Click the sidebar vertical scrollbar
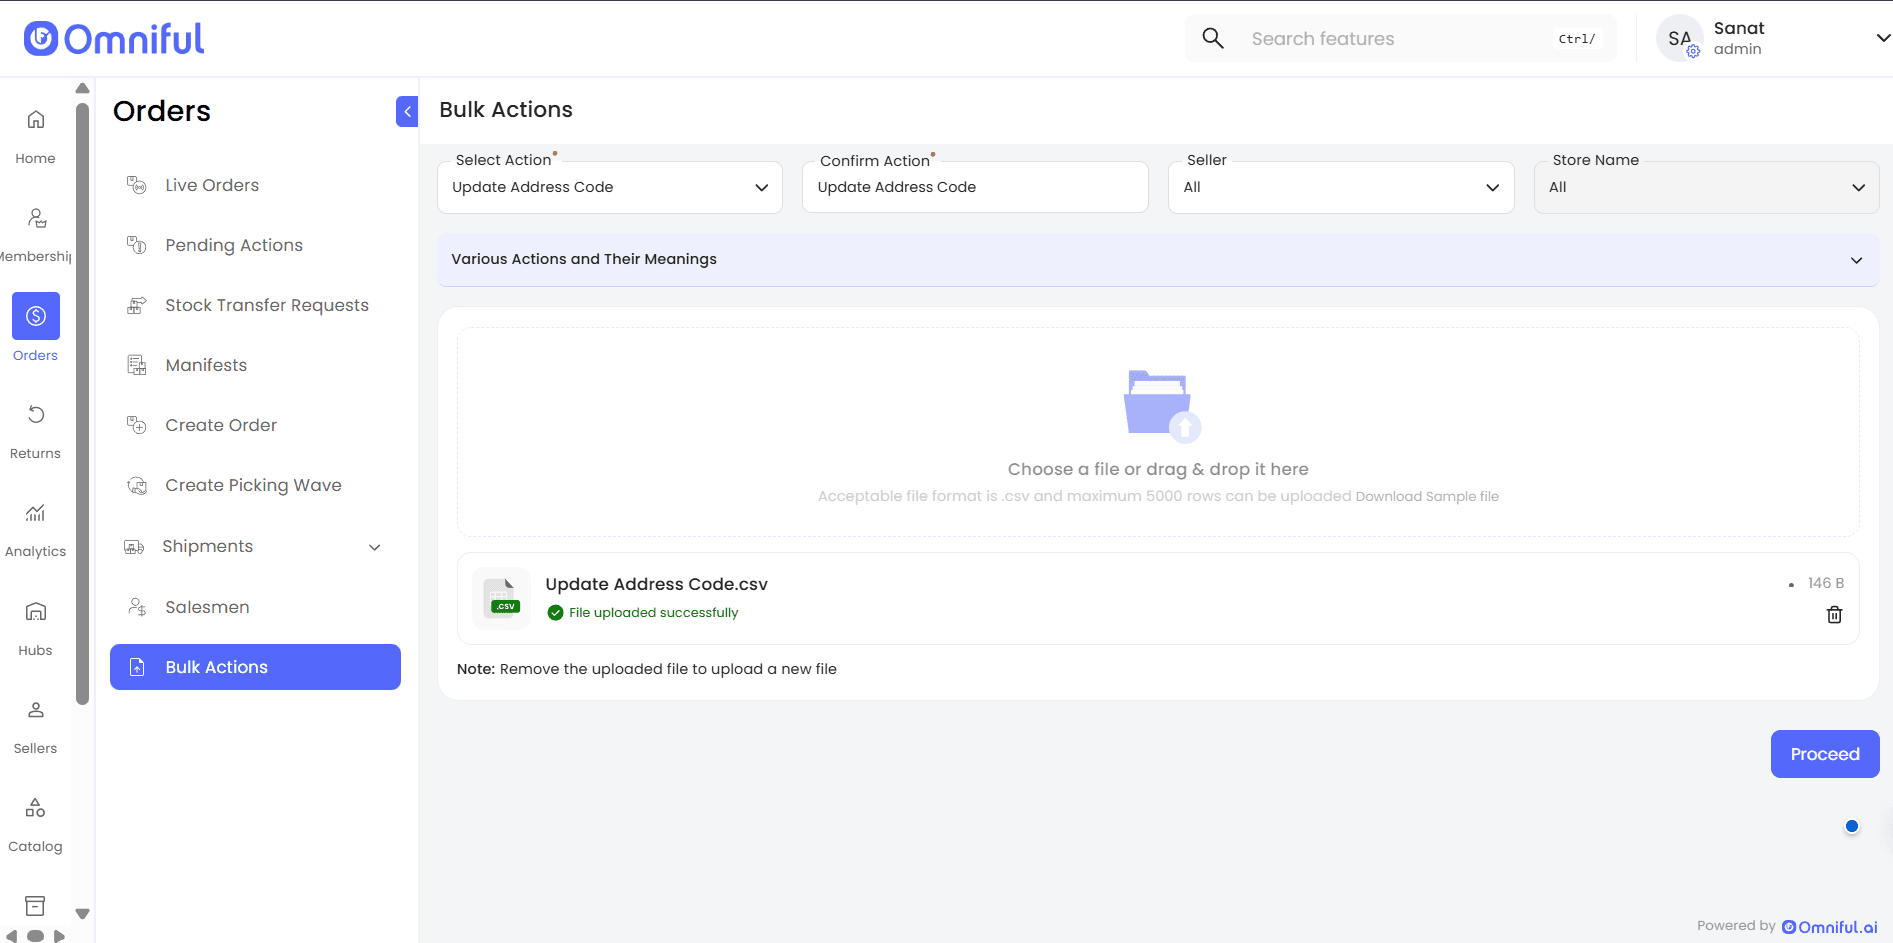 [82, 400]
